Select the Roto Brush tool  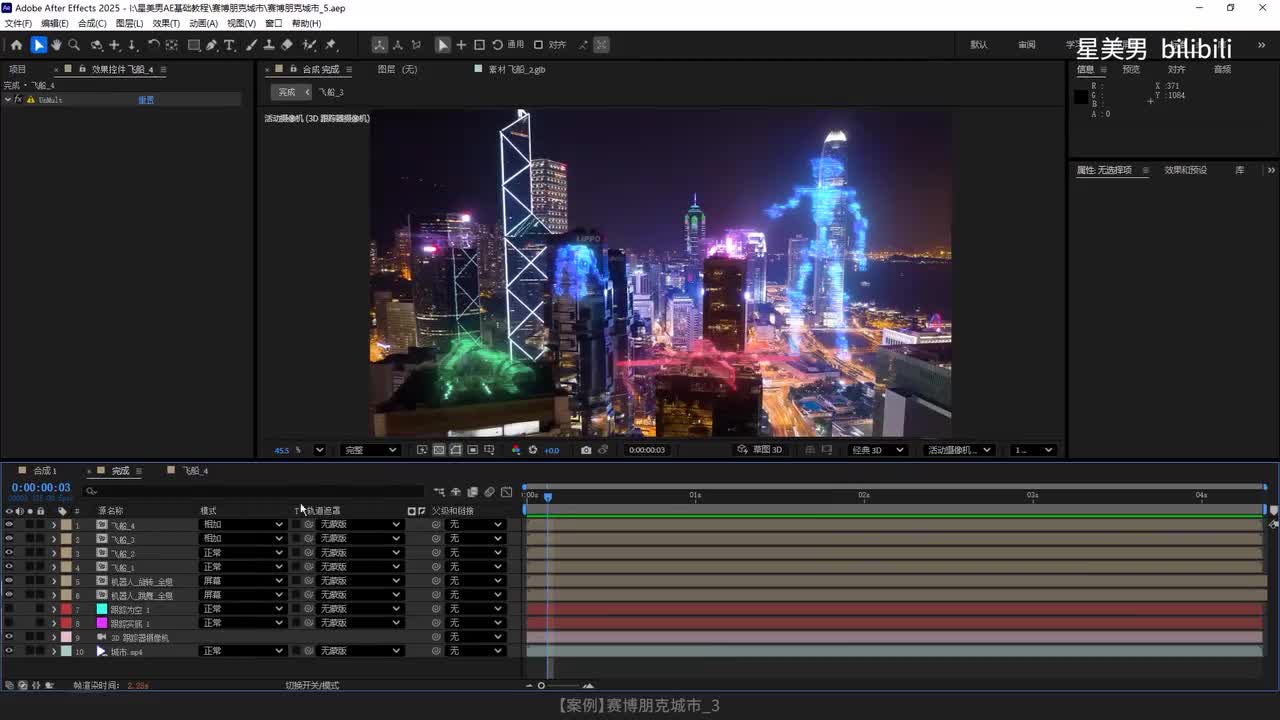[310, 45]
